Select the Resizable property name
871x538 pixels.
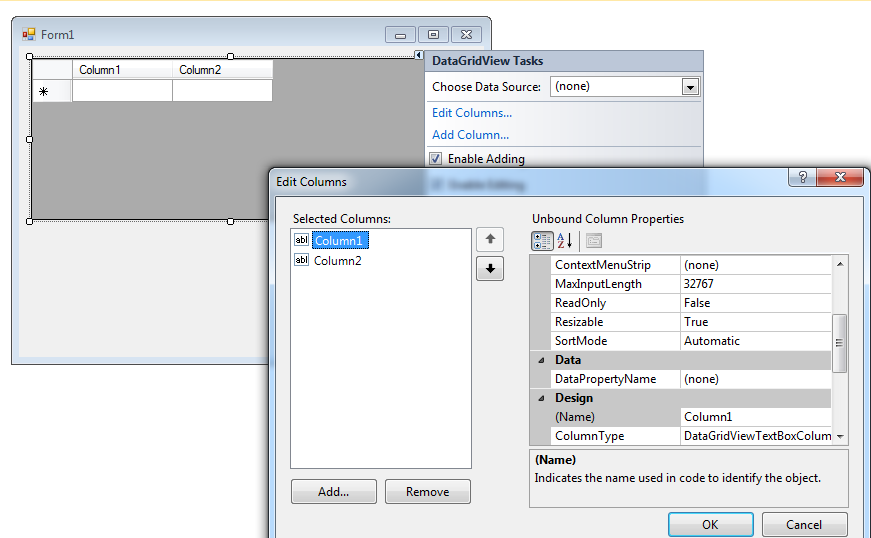click(579, 322)
